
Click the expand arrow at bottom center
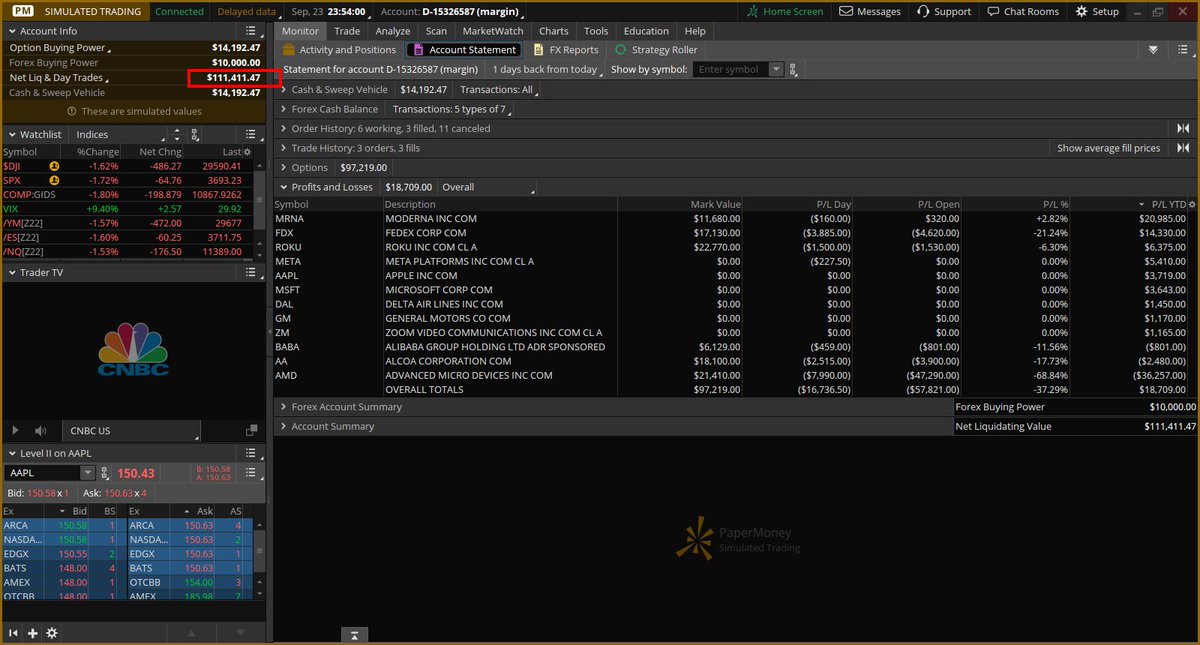coord(354,635)
